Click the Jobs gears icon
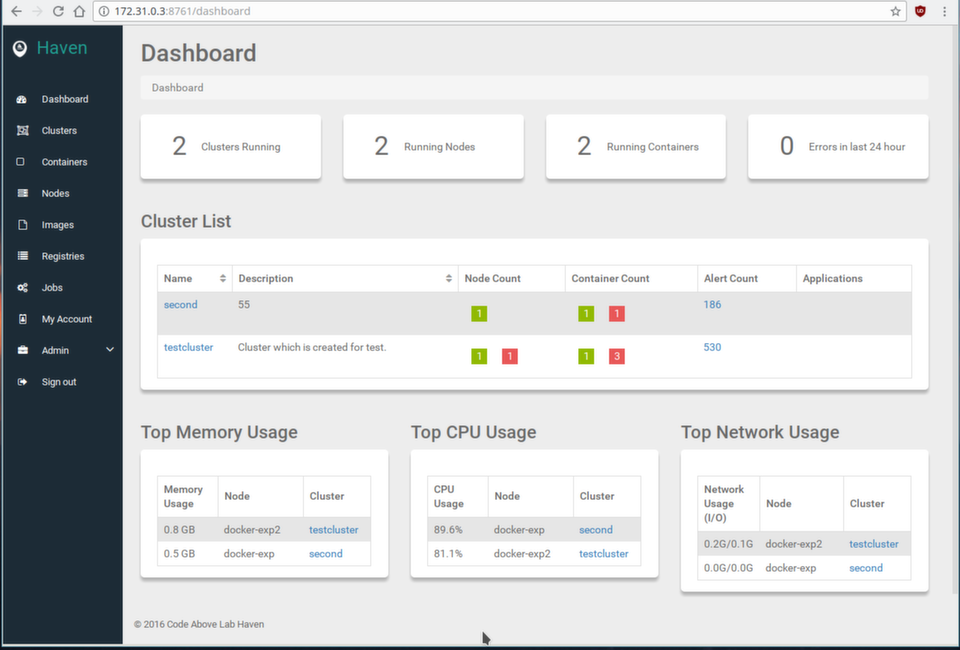Image resolution: width=960 pixels, height=650 pixels. tap(23, 288)
